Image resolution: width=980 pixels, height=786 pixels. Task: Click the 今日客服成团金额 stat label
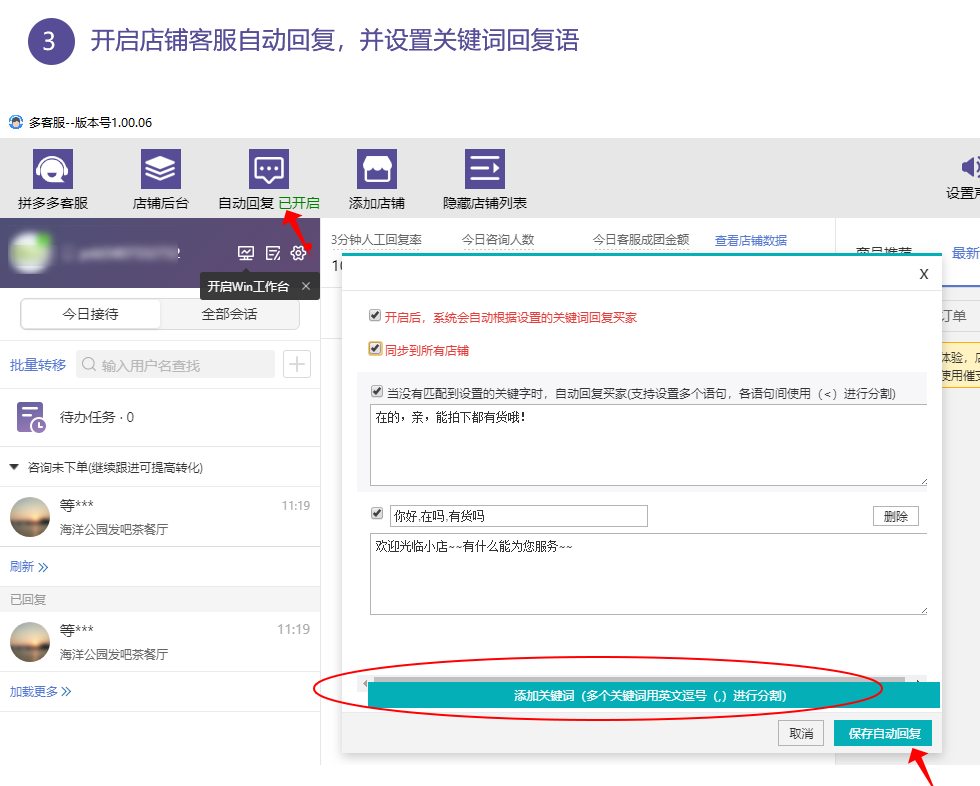click(641, 240)
